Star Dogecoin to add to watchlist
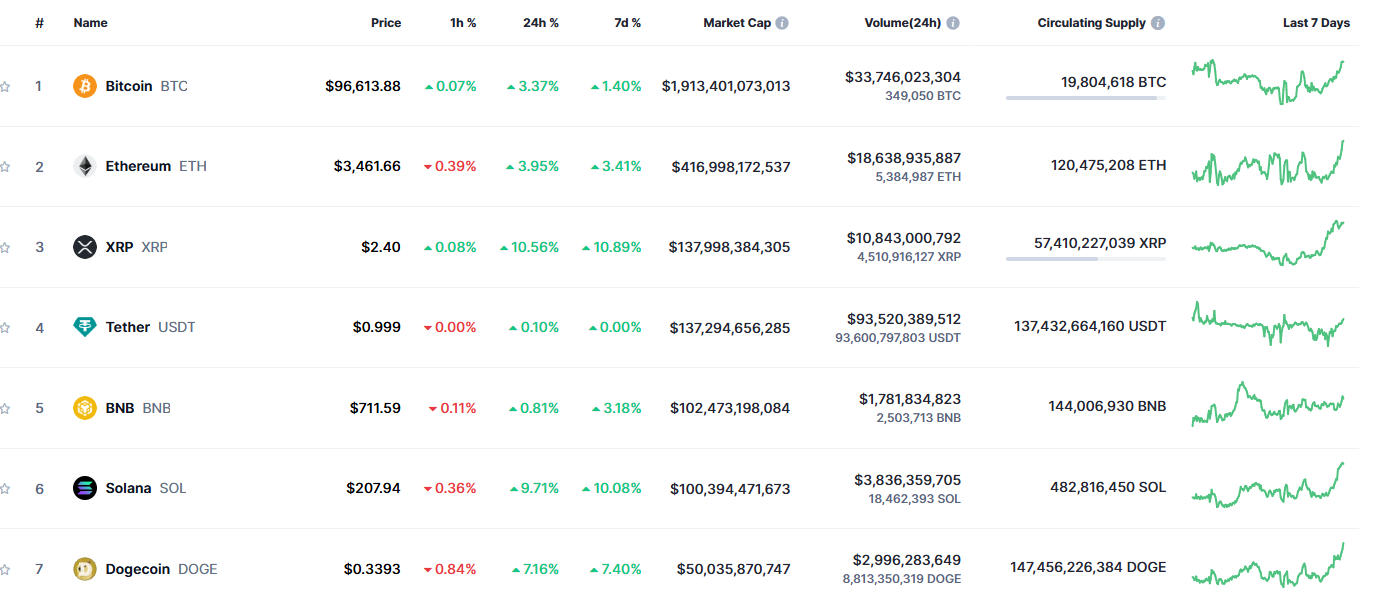This screenshot has height=598, width=1375. pos(5,570)
